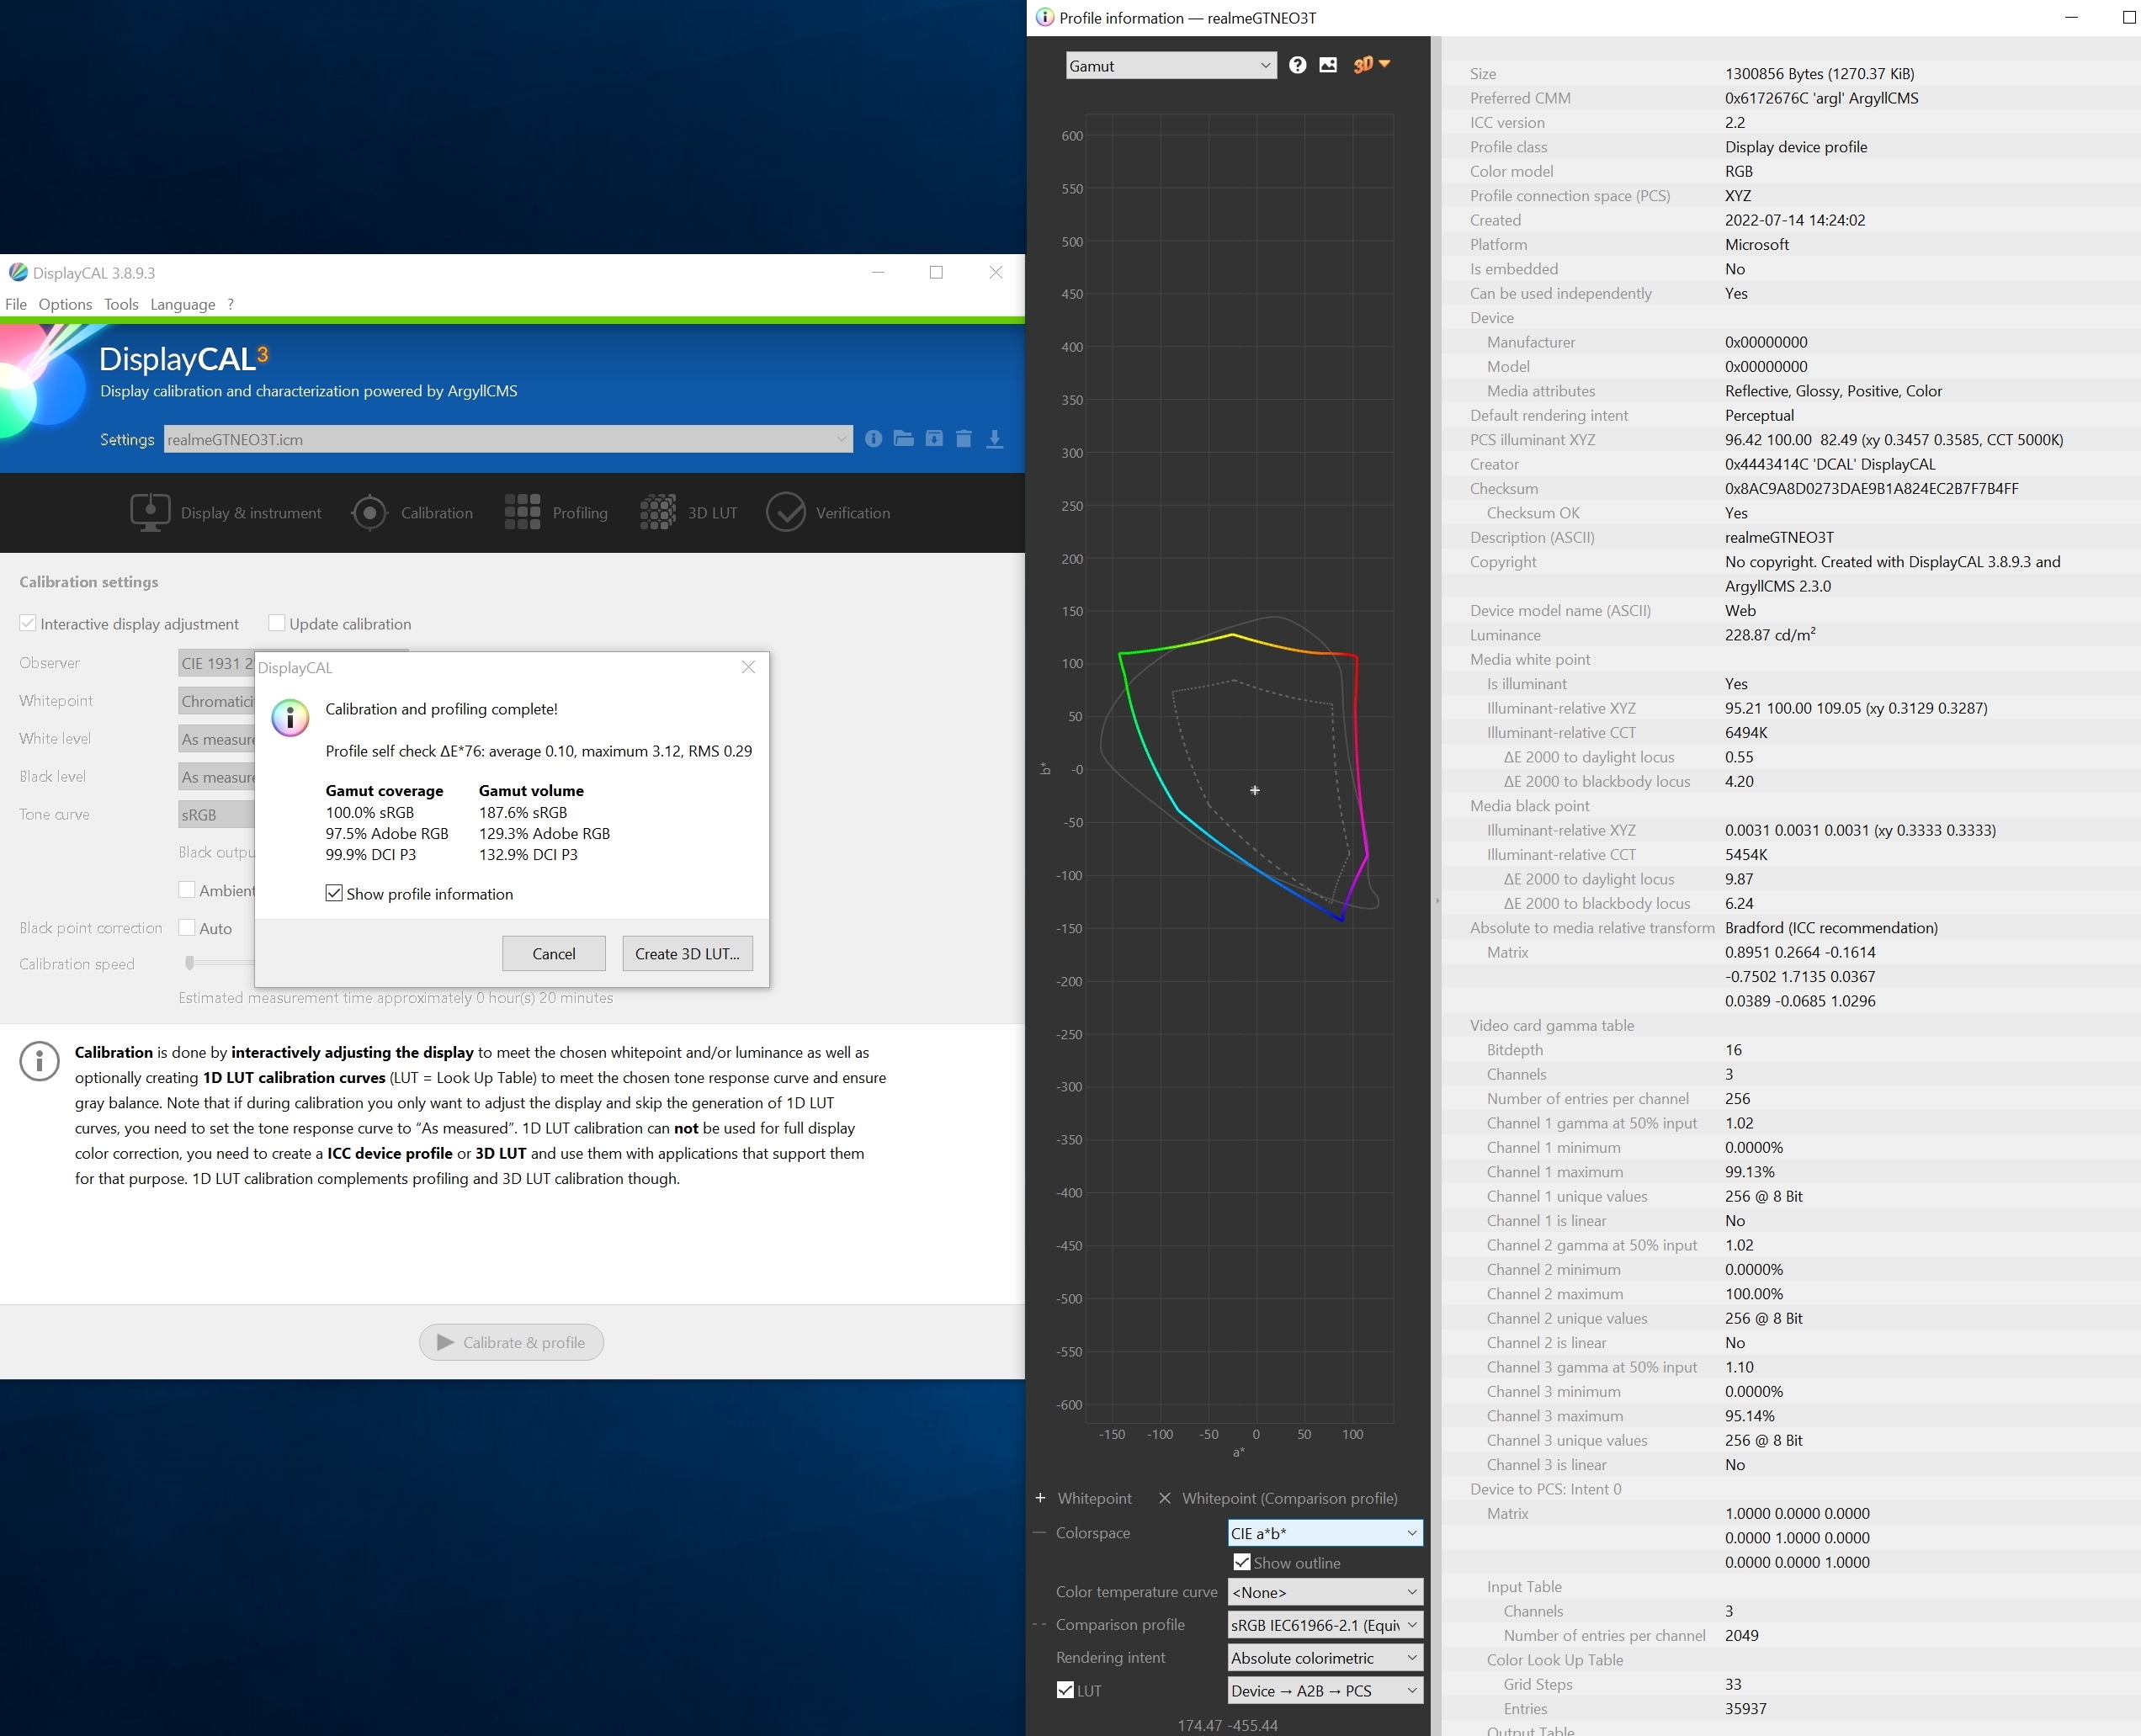Click the open folder icon next to Settings

click(903, 439)
